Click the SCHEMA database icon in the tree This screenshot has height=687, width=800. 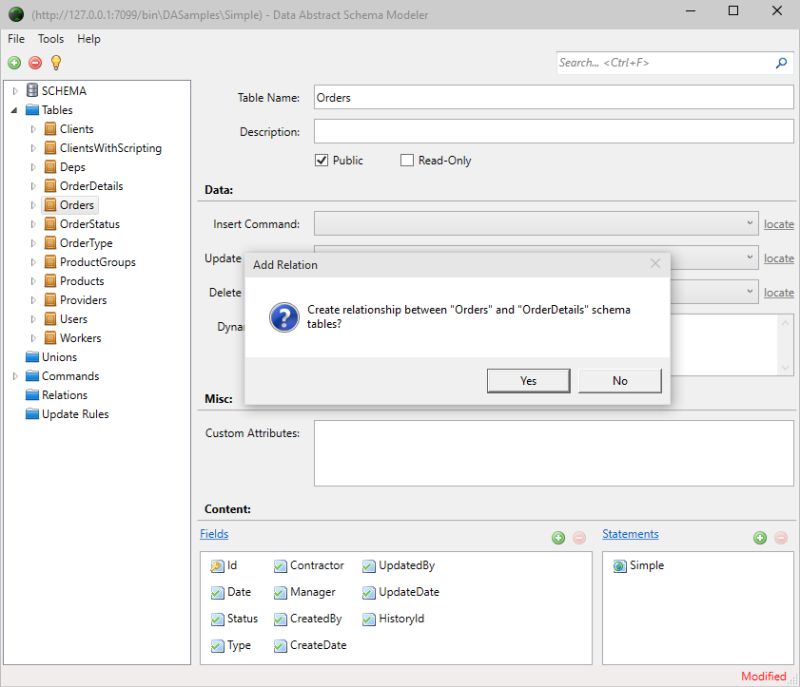32,90
